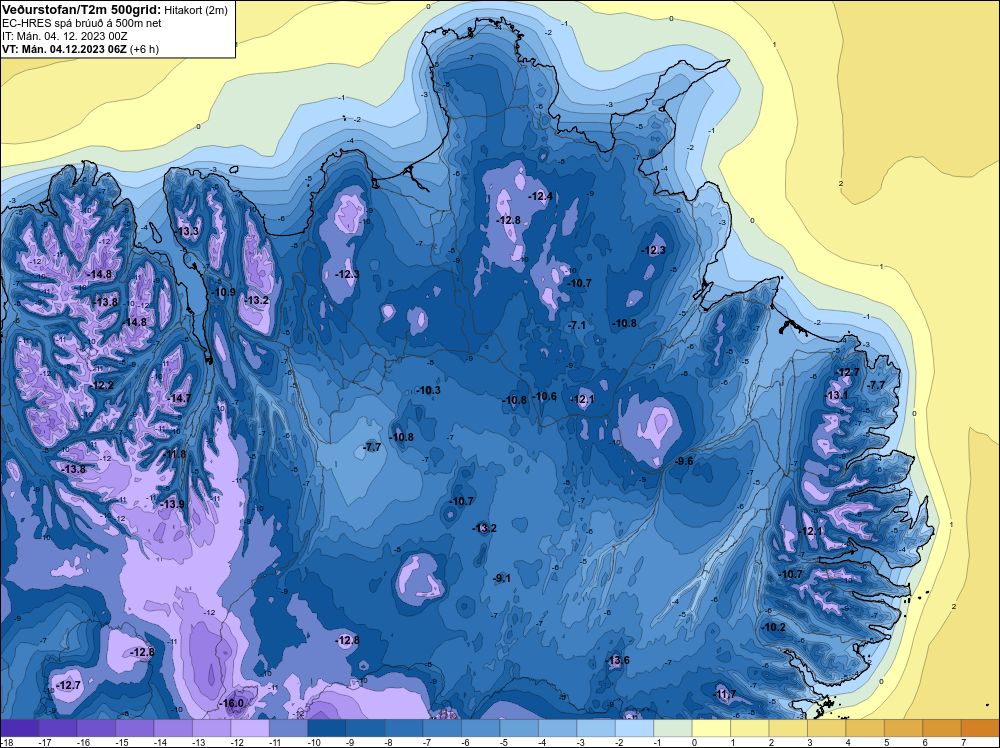Click the legend tick label -15

pyautogui.click(x=121, y=742)
